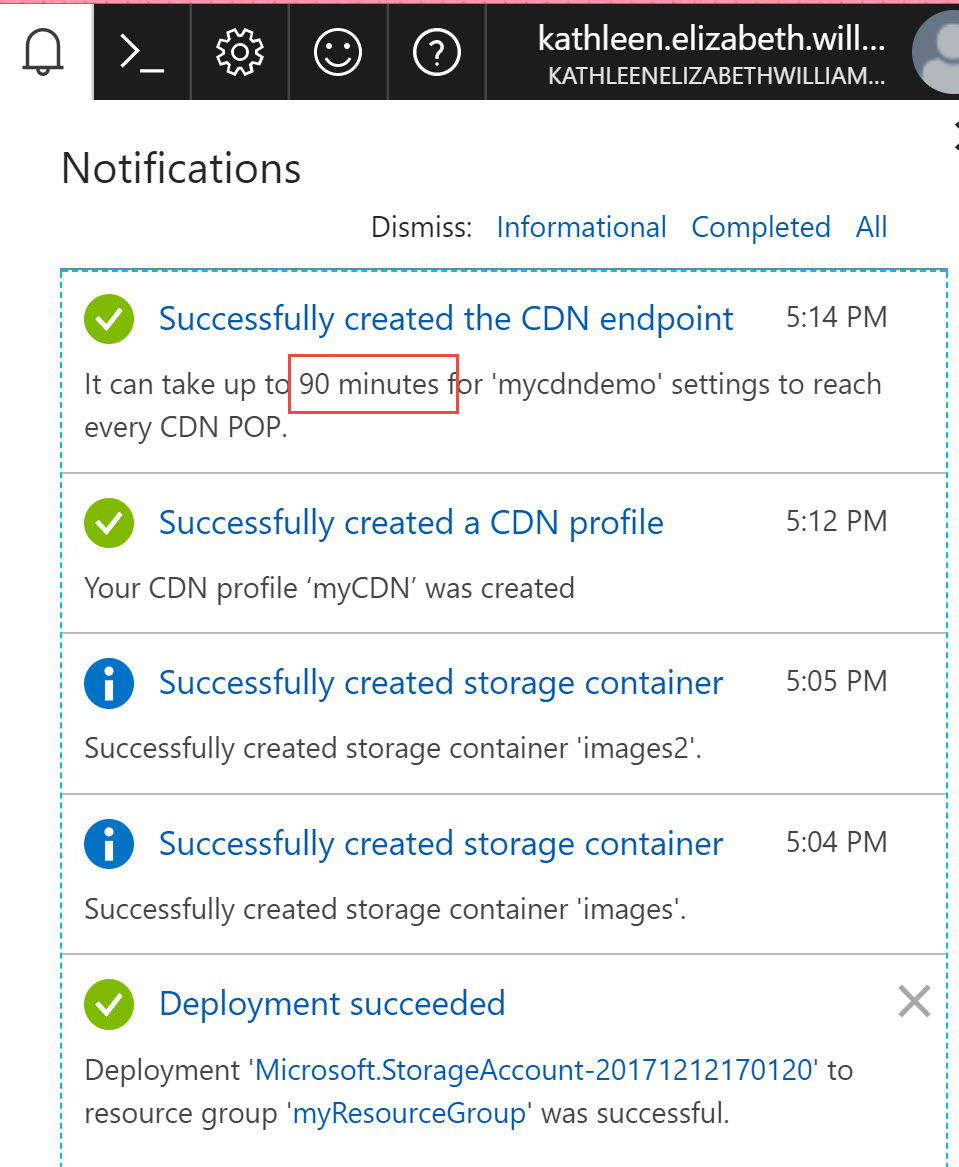Open the myResourceGroup resource group link
959x1167 pixels.
409,1113
